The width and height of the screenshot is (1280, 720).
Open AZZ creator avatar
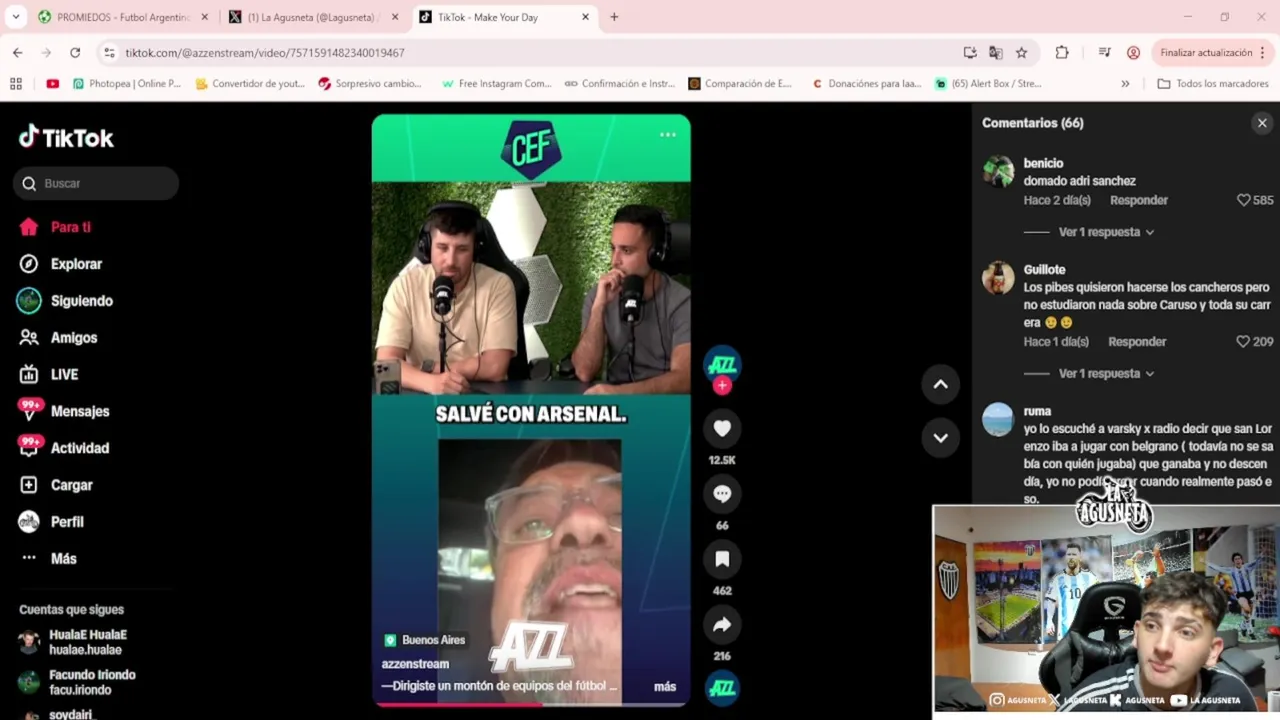click(x=722, y=365)
